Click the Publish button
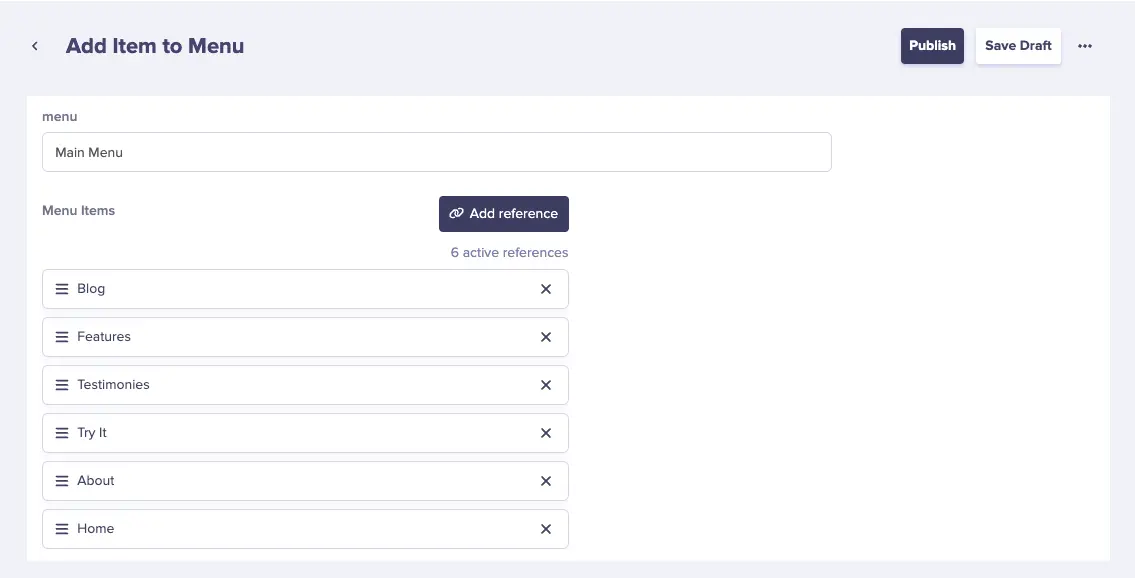Screen dimensions: 1135x578 click(932, 46)
